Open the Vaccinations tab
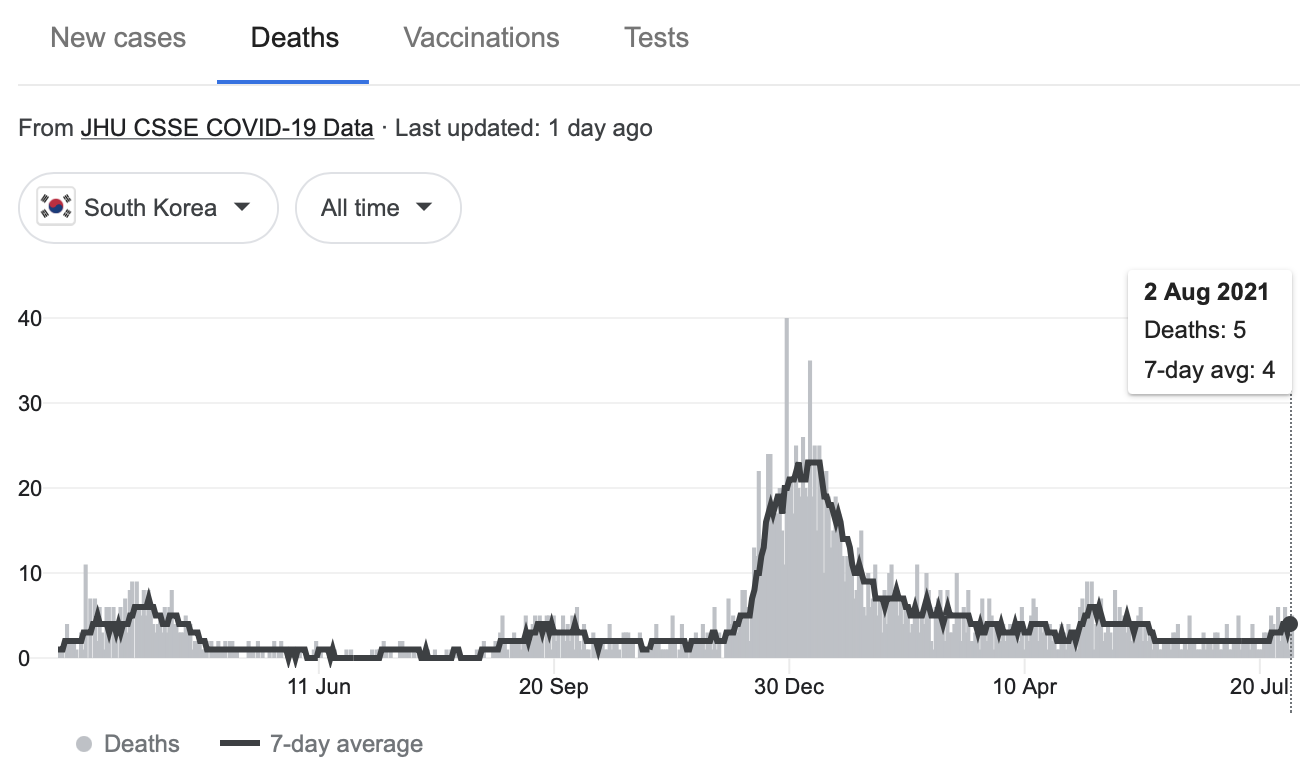1300x778 pixels. point(481,38)
